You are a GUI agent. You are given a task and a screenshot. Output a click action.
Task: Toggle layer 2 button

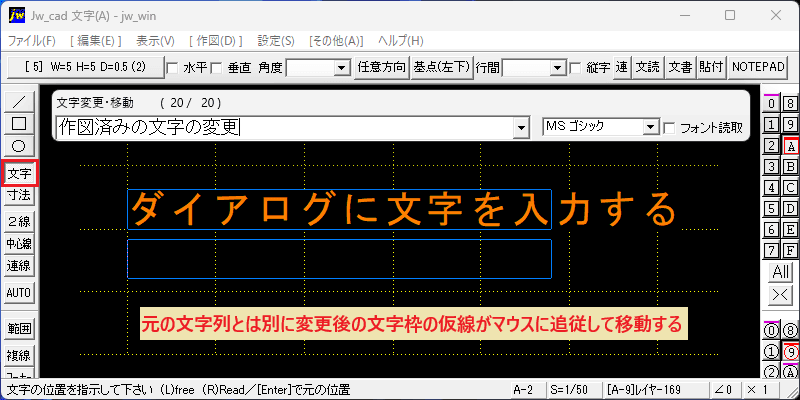pyautogui.click(x=772, y=146)
